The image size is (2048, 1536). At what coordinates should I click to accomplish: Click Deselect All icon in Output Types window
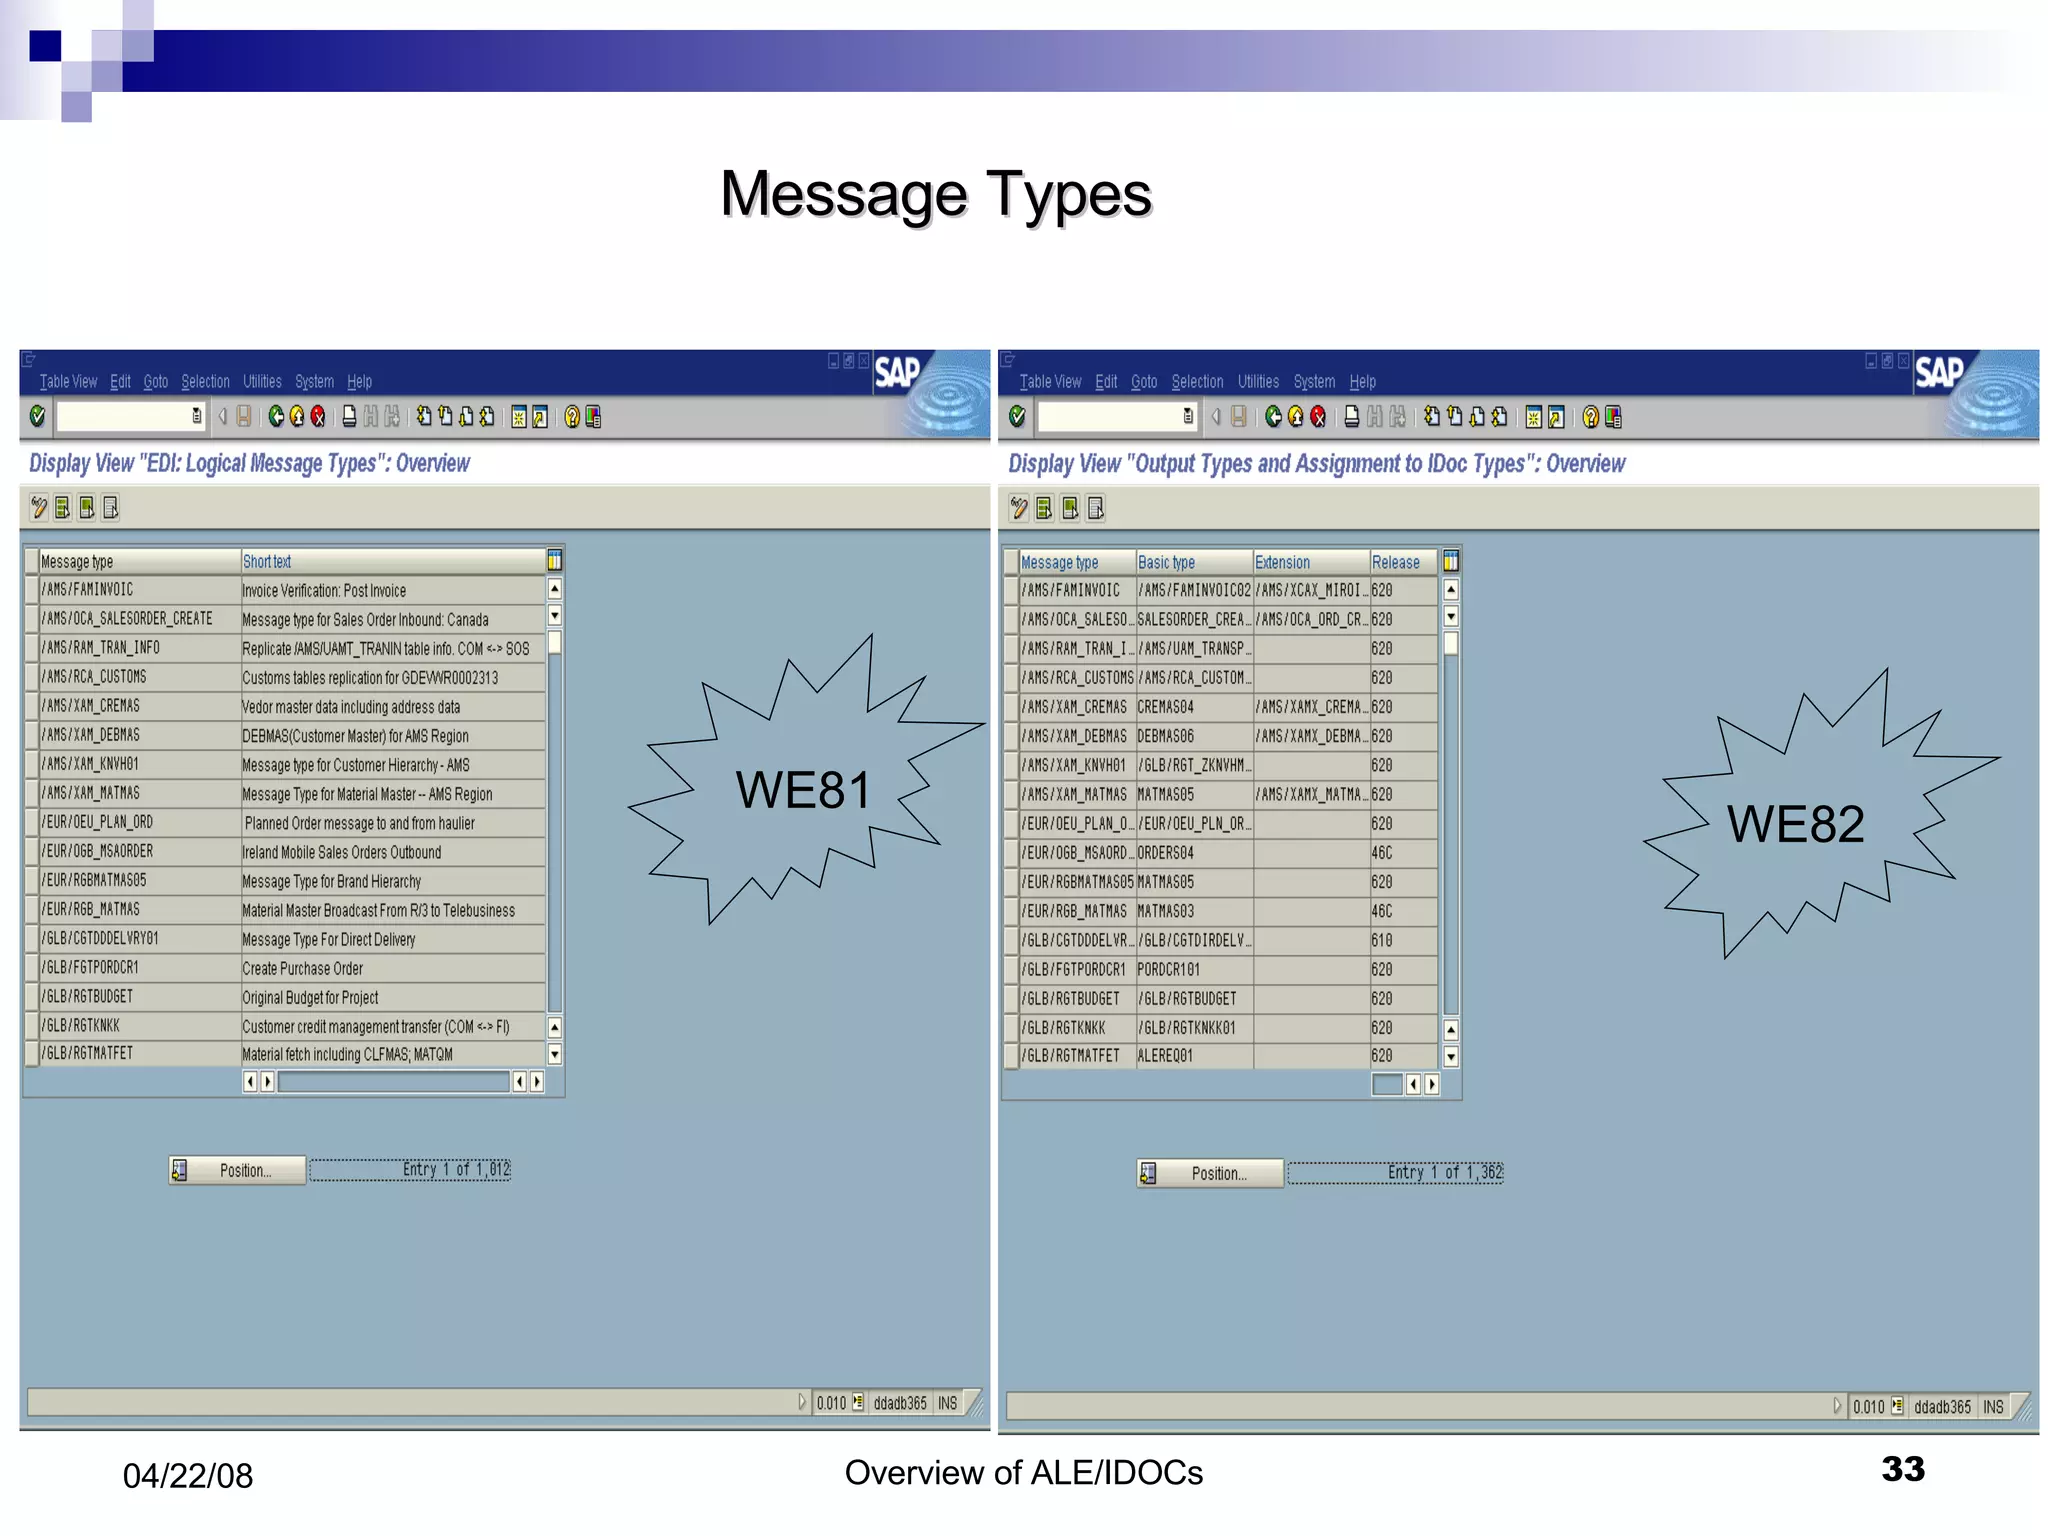coord(1096,508)
